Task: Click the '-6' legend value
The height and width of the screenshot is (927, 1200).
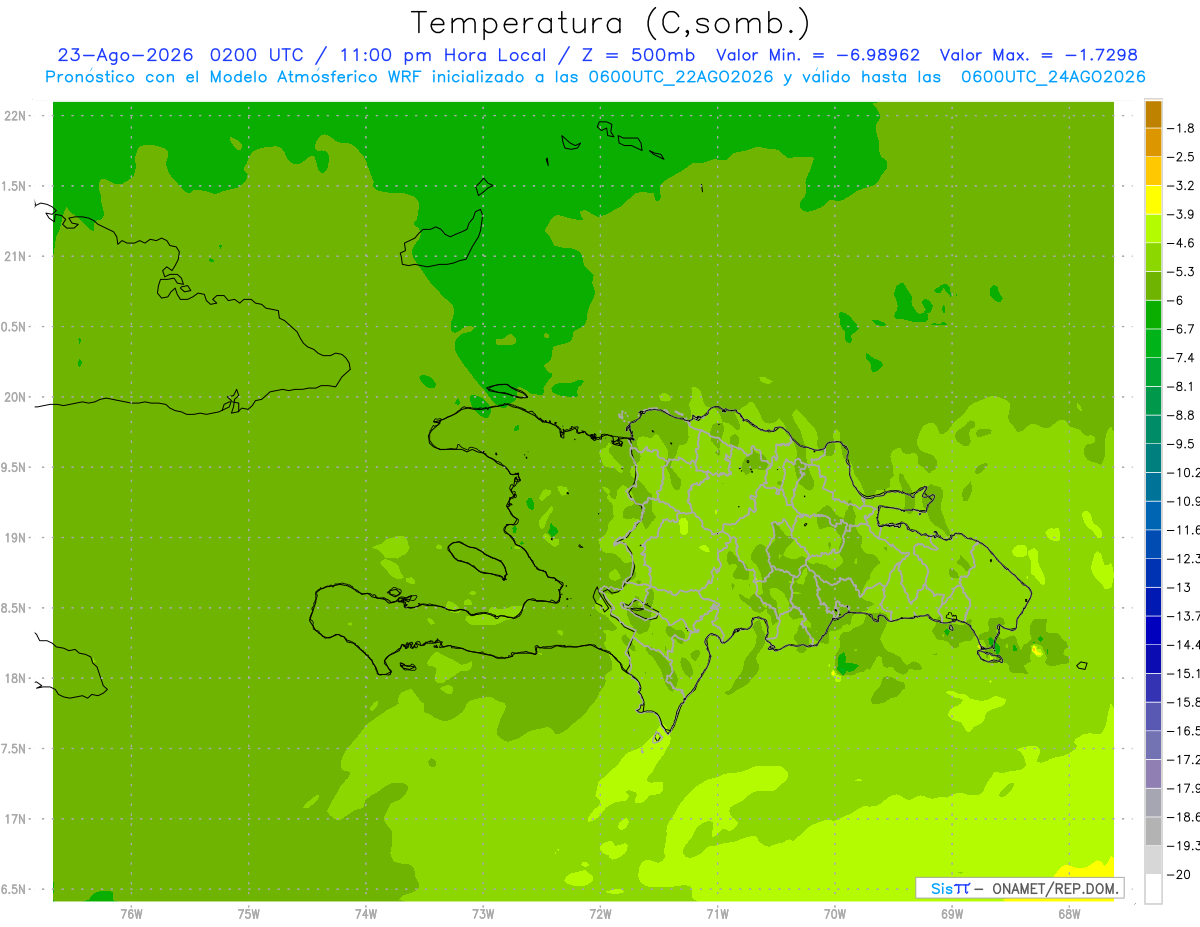Action: coord(1176,300)
